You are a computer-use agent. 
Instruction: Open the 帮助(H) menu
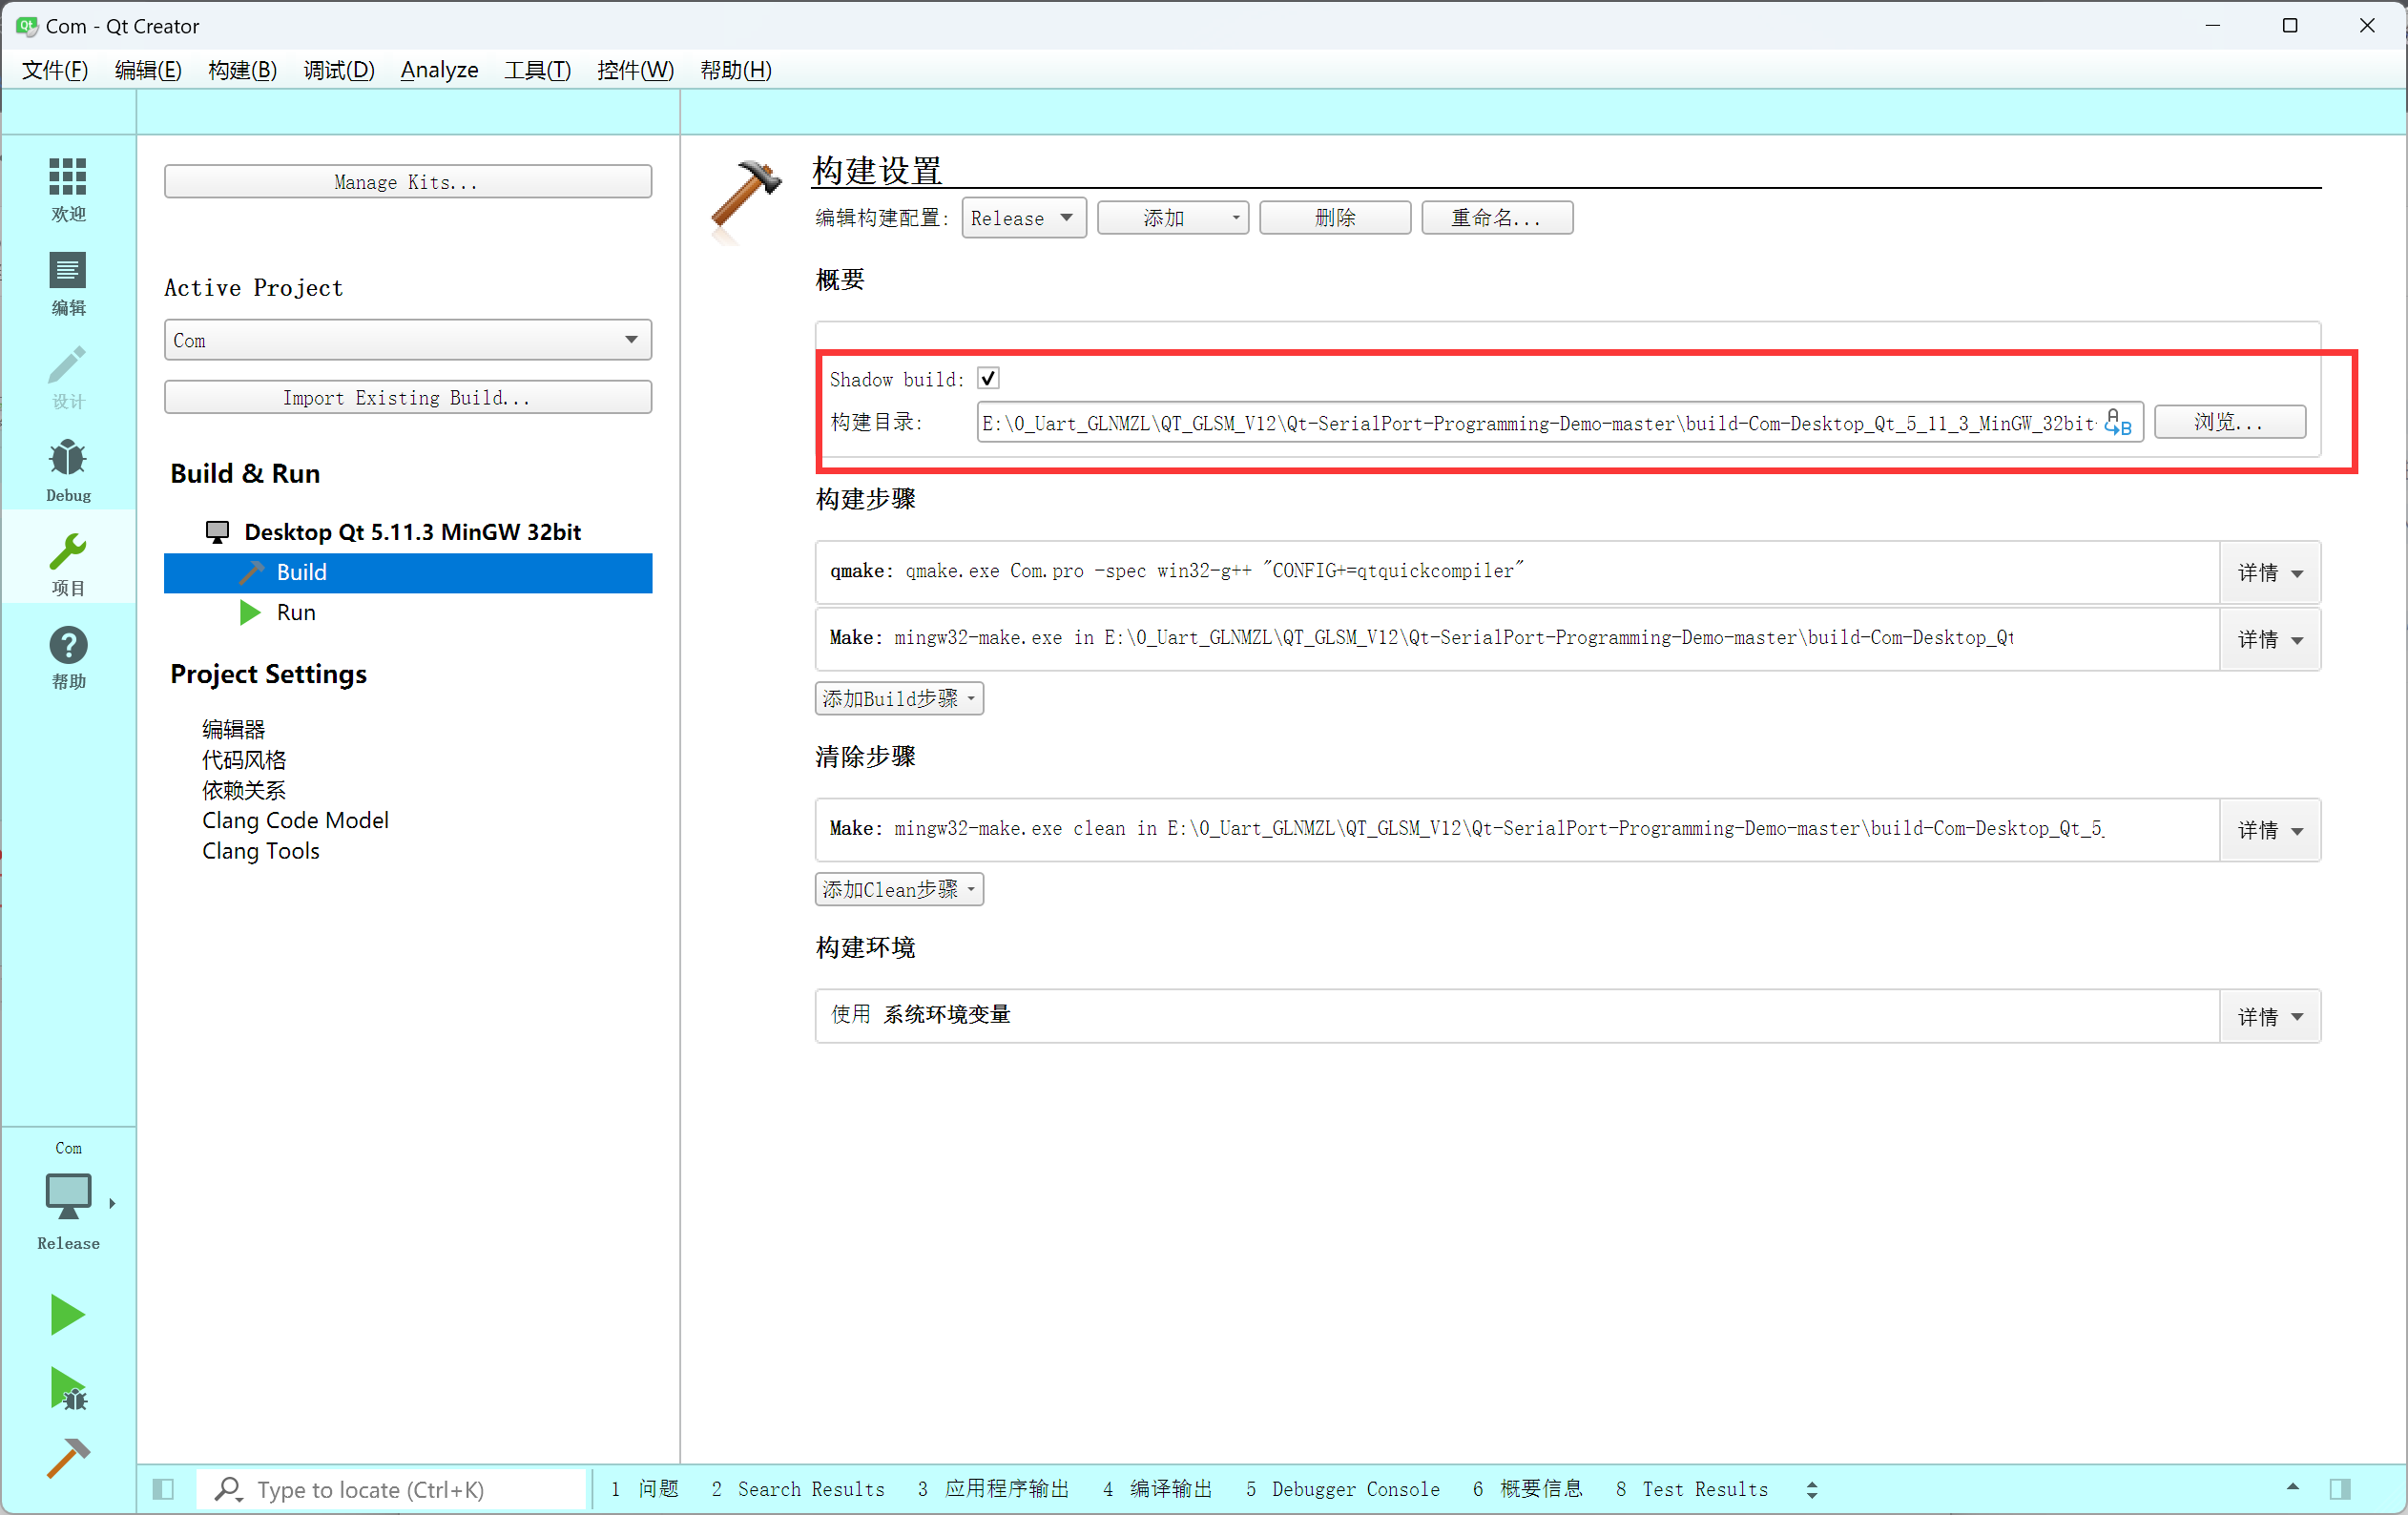coord(736,70)
